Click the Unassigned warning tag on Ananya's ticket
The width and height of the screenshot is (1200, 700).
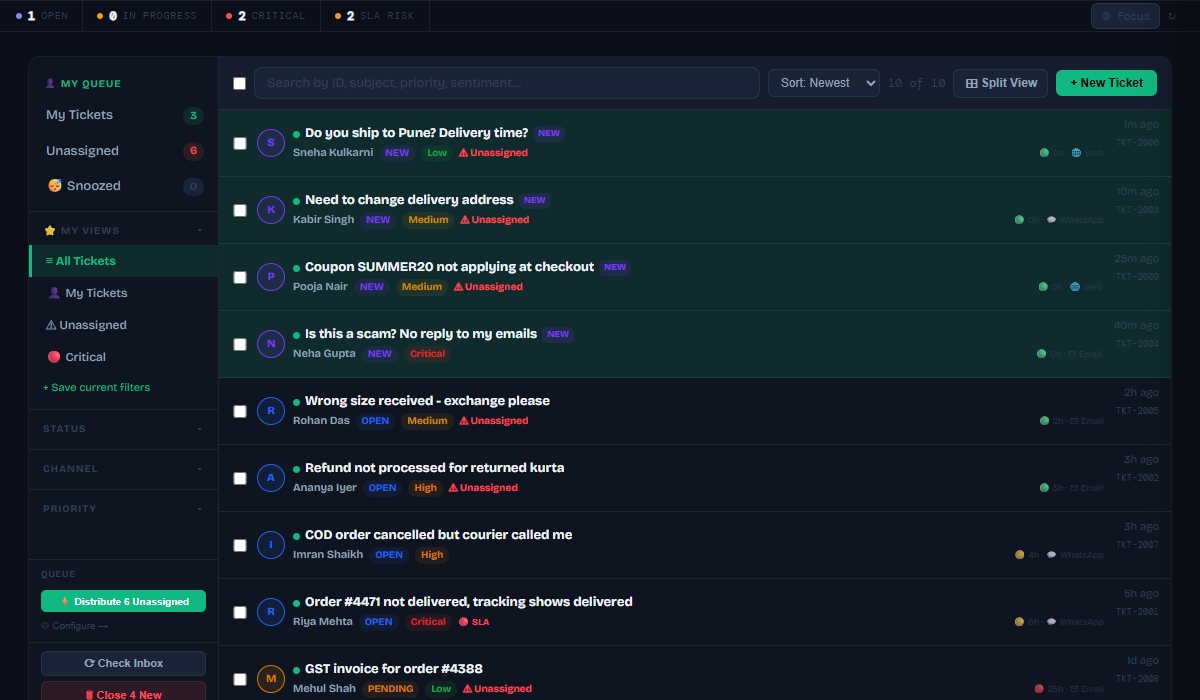click(483, 488)
